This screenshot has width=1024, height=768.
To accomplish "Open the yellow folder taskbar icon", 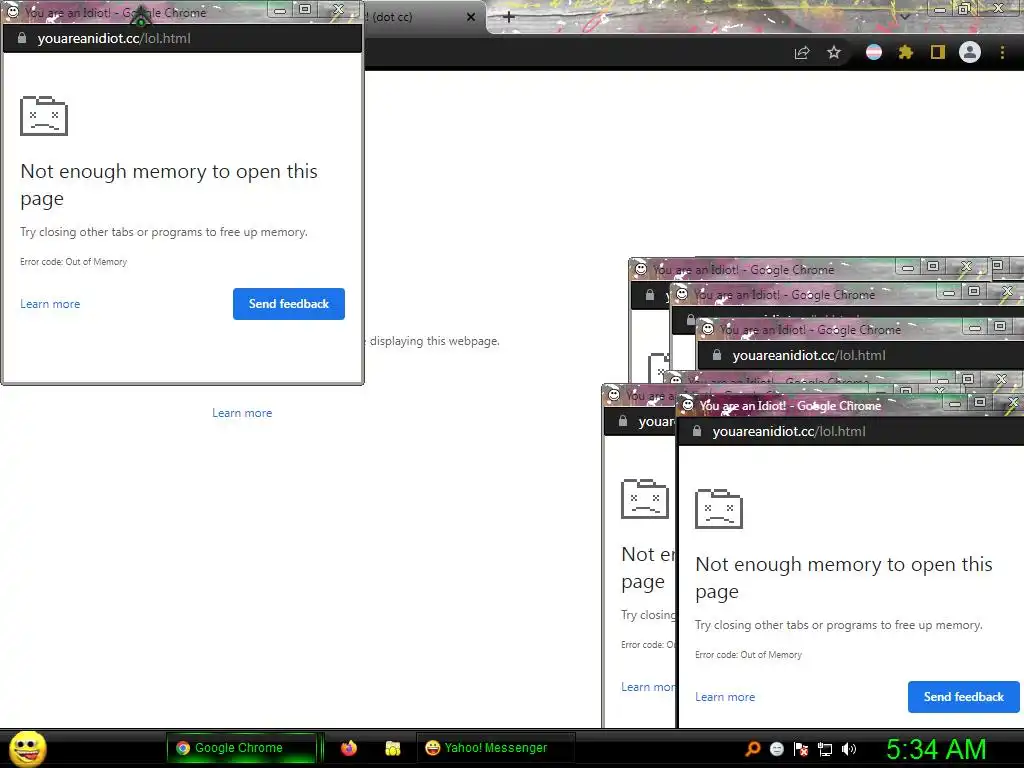I will [x=392, y=748].
